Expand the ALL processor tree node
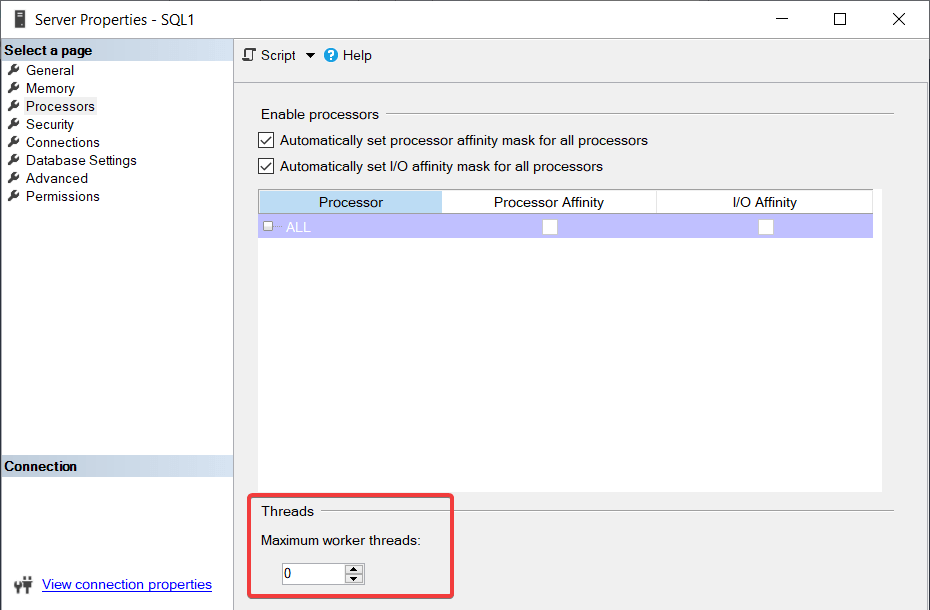The height and width of the screenshot is (610, 930). point(268,227)
